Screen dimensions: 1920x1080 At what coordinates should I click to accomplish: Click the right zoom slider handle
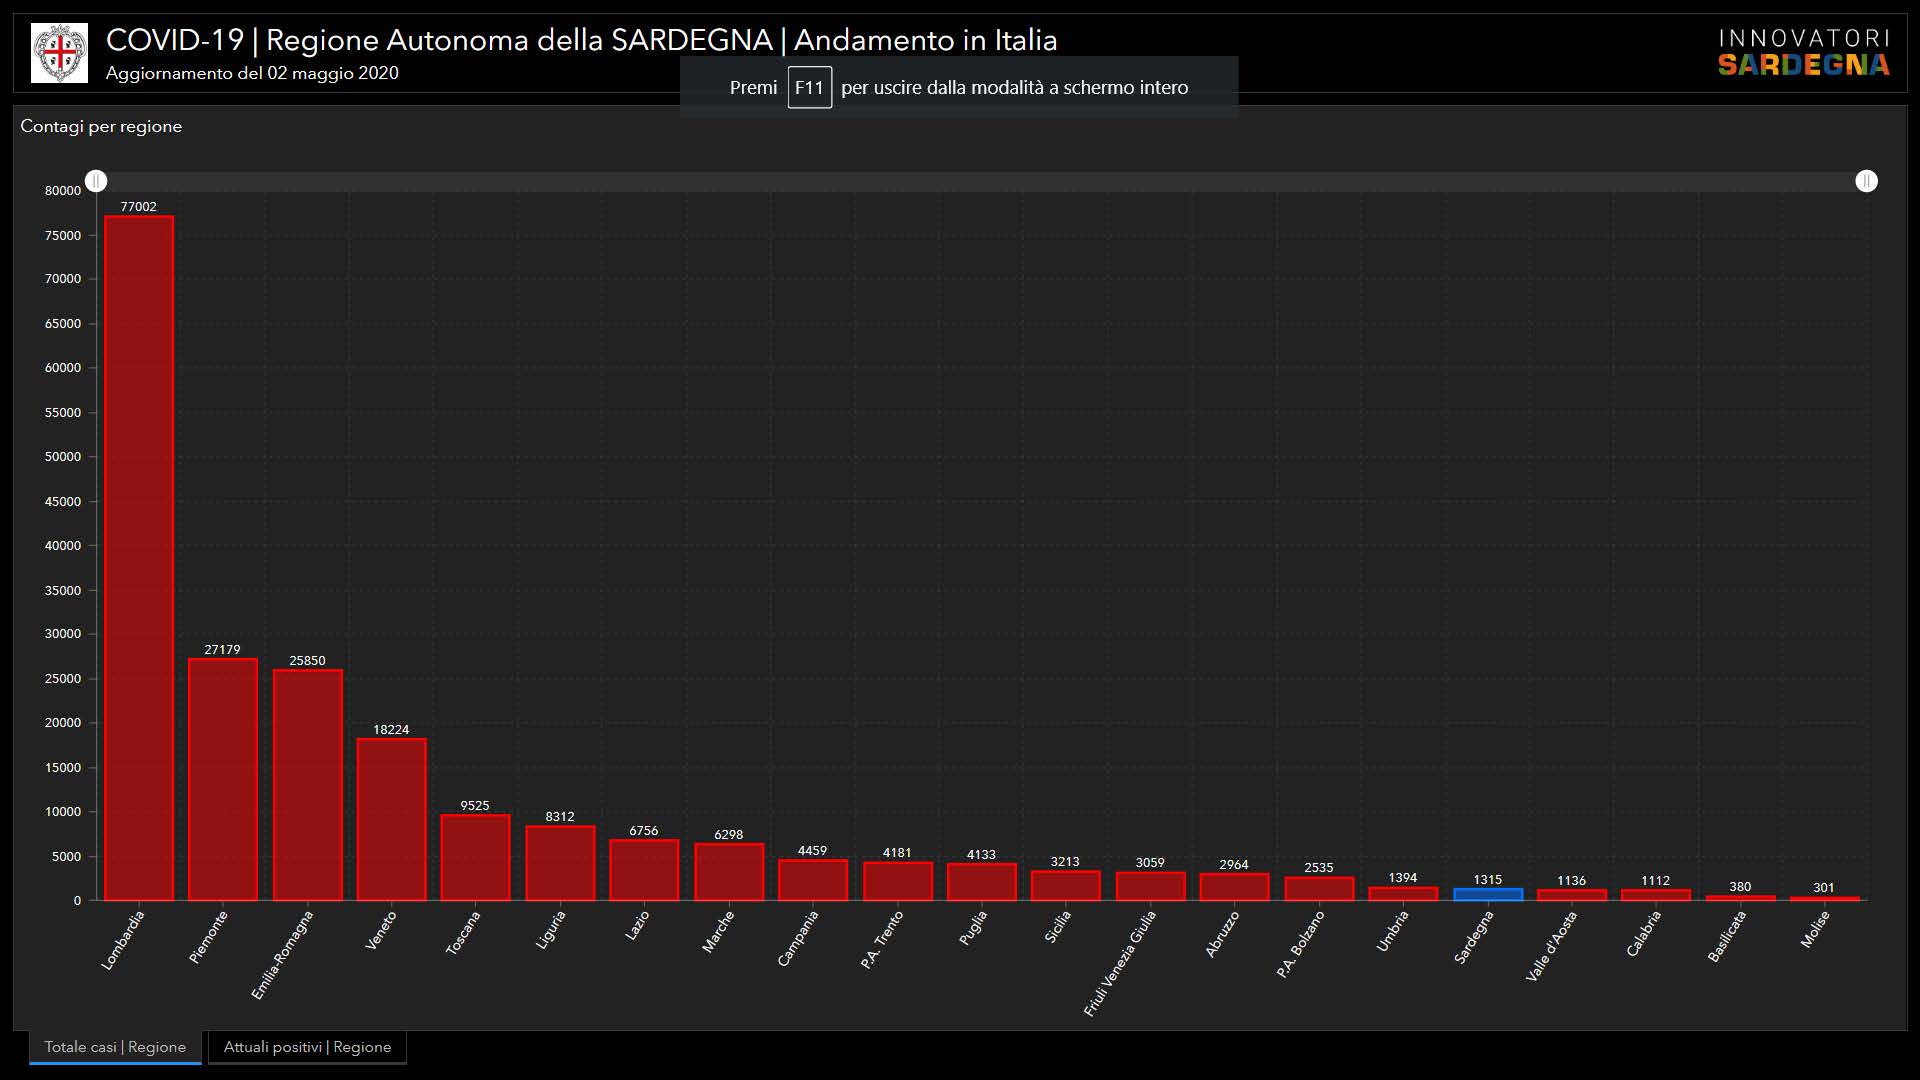pyautogui.click(x=1866, y=181)
